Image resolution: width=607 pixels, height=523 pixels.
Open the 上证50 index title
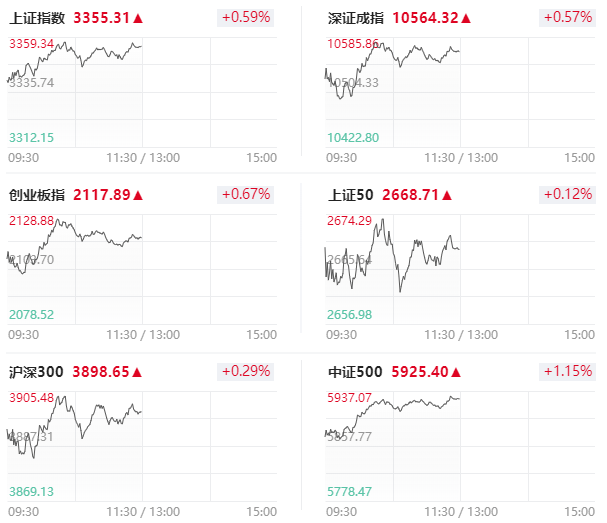pos(350,195)
